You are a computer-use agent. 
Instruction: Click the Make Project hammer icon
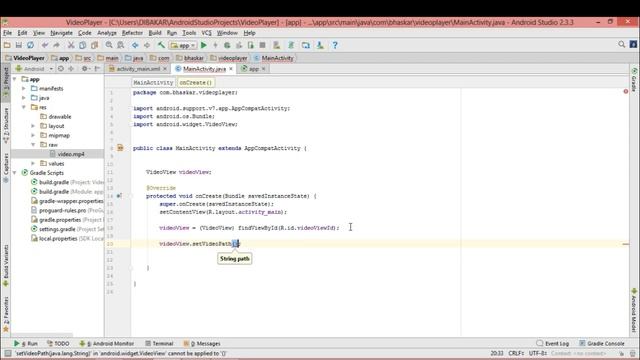tap(162, 45)
